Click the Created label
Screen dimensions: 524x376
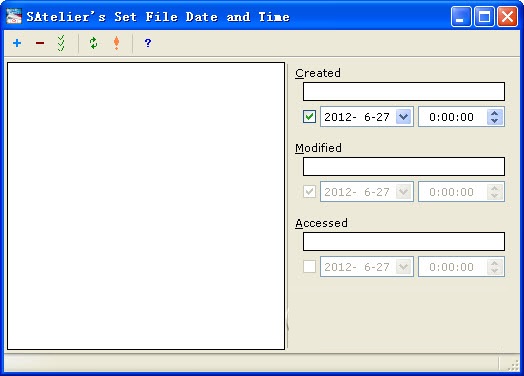[318, 73]
